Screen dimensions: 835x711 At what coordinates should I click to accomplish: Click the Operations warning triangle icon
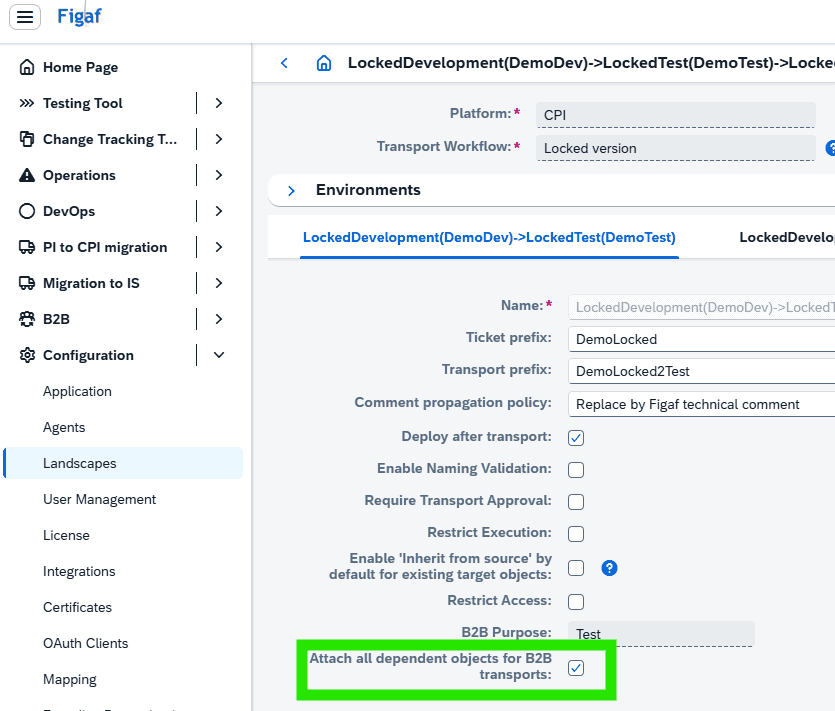pos(27,175)
